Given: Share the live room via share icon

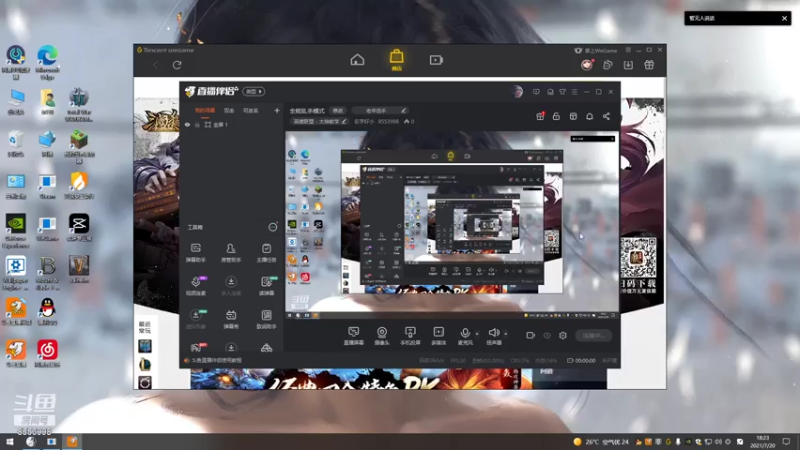Looking at the screenshot, I should 606,116.
